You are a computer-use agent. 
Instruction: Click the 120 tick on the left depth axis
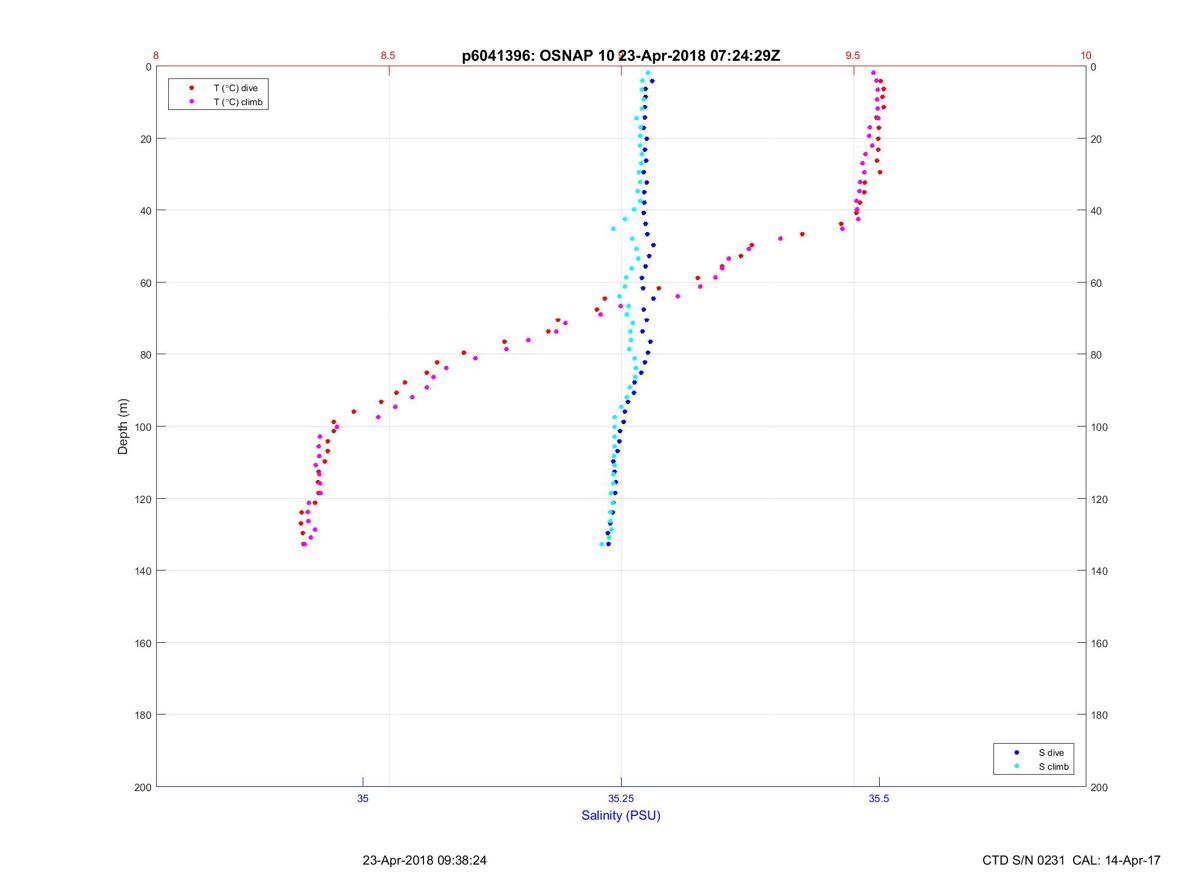(x=141, y=499)
